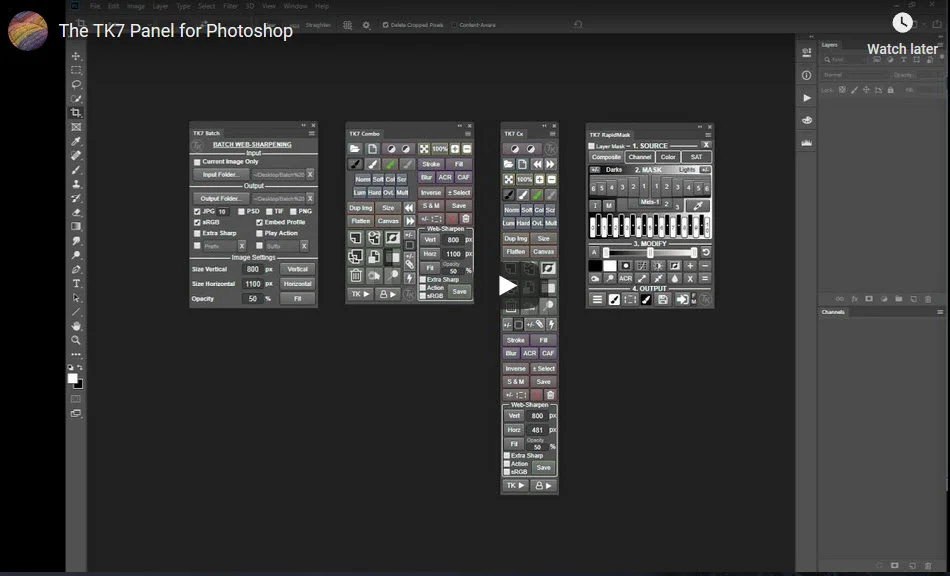Click lightning bolt icon in TK7 Combo
The width and height of the screenshot is (950, 576).
click(410, 277)
